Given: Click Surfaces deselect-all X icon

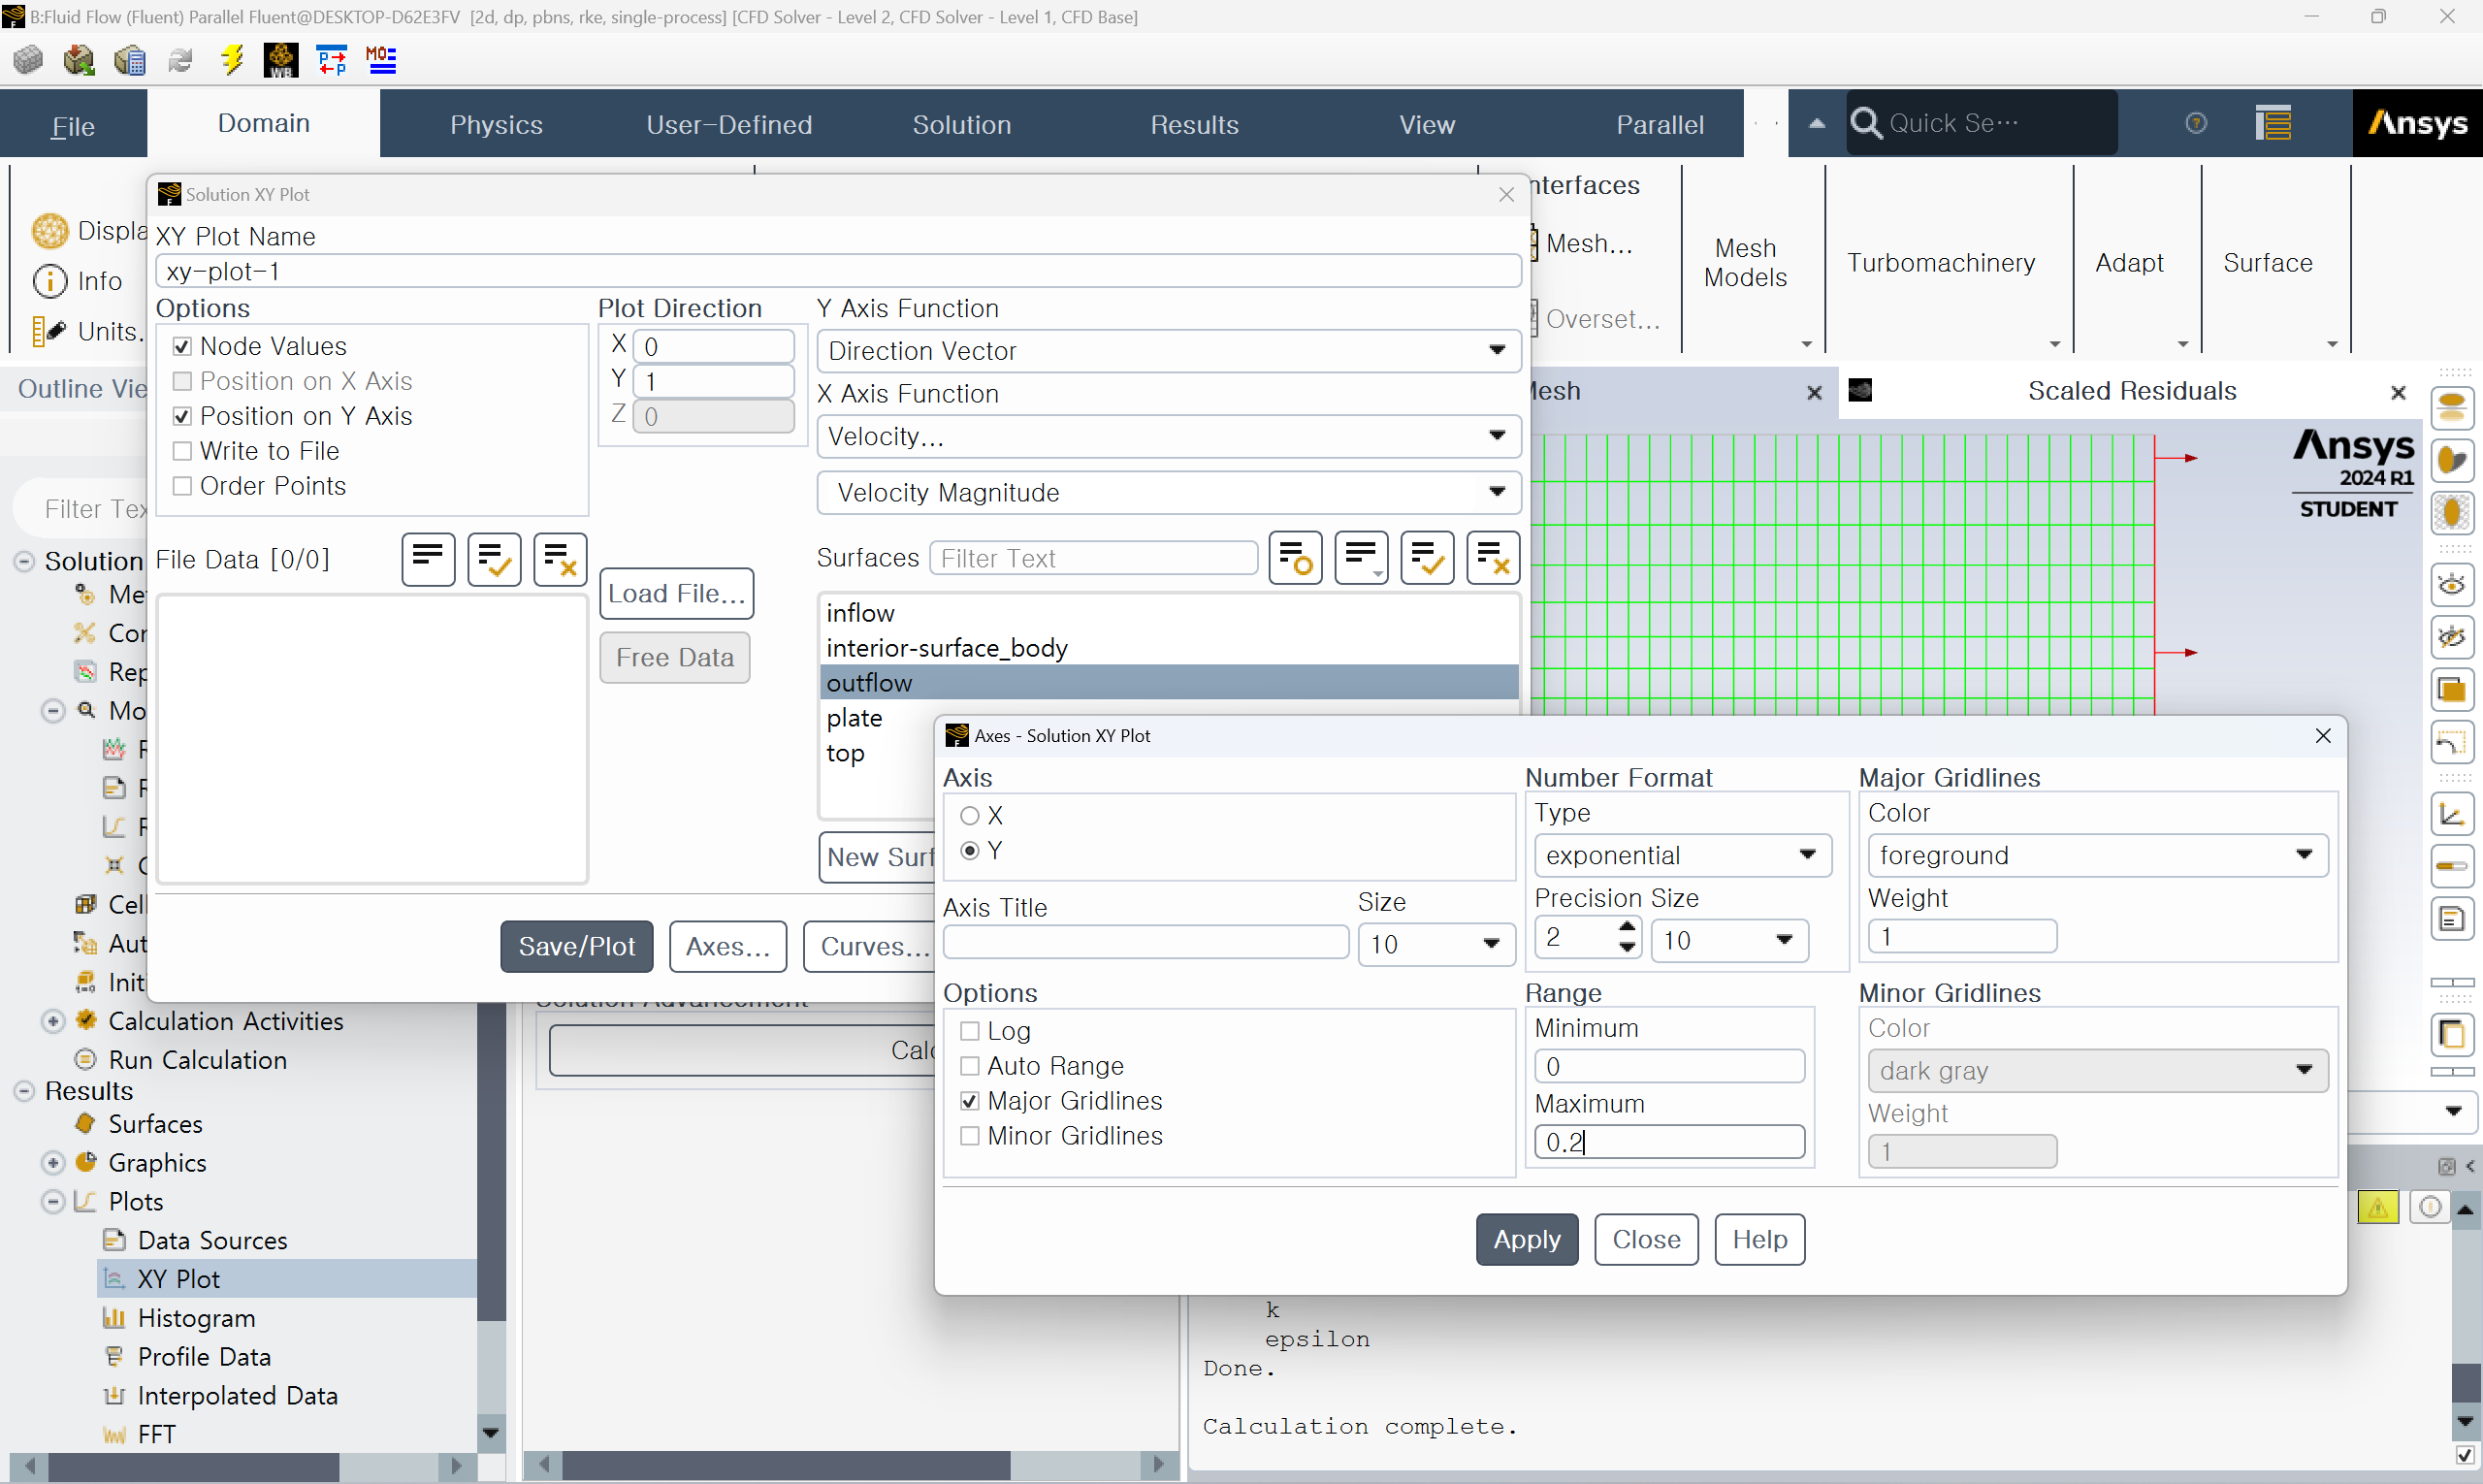Looking at the screenshot, I should tap(1493, 557).
